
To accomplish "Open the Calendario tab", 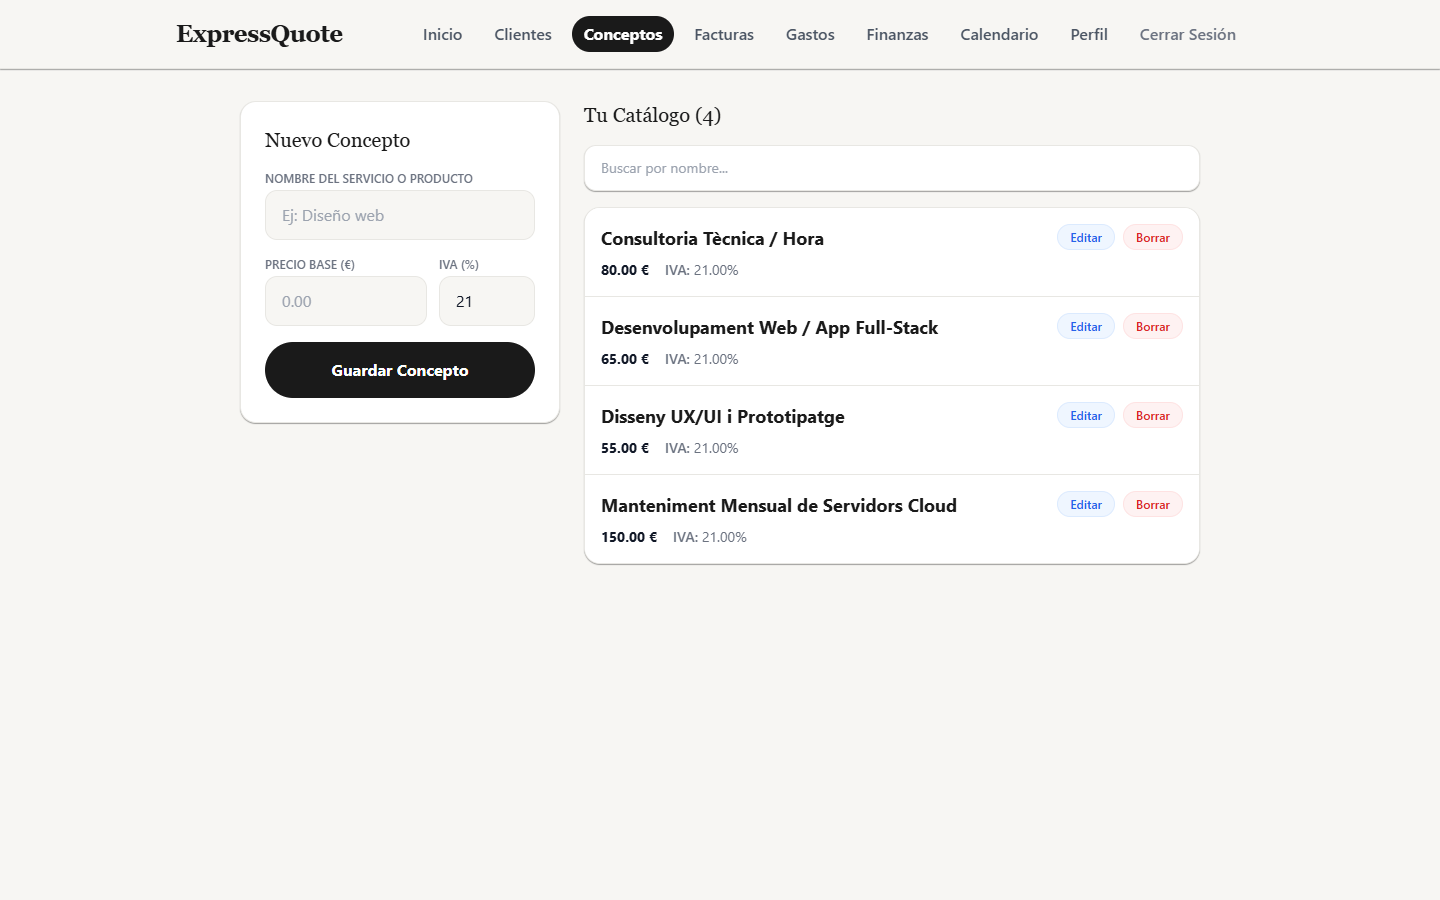I will pyautogui.click(x=999, y=34).
